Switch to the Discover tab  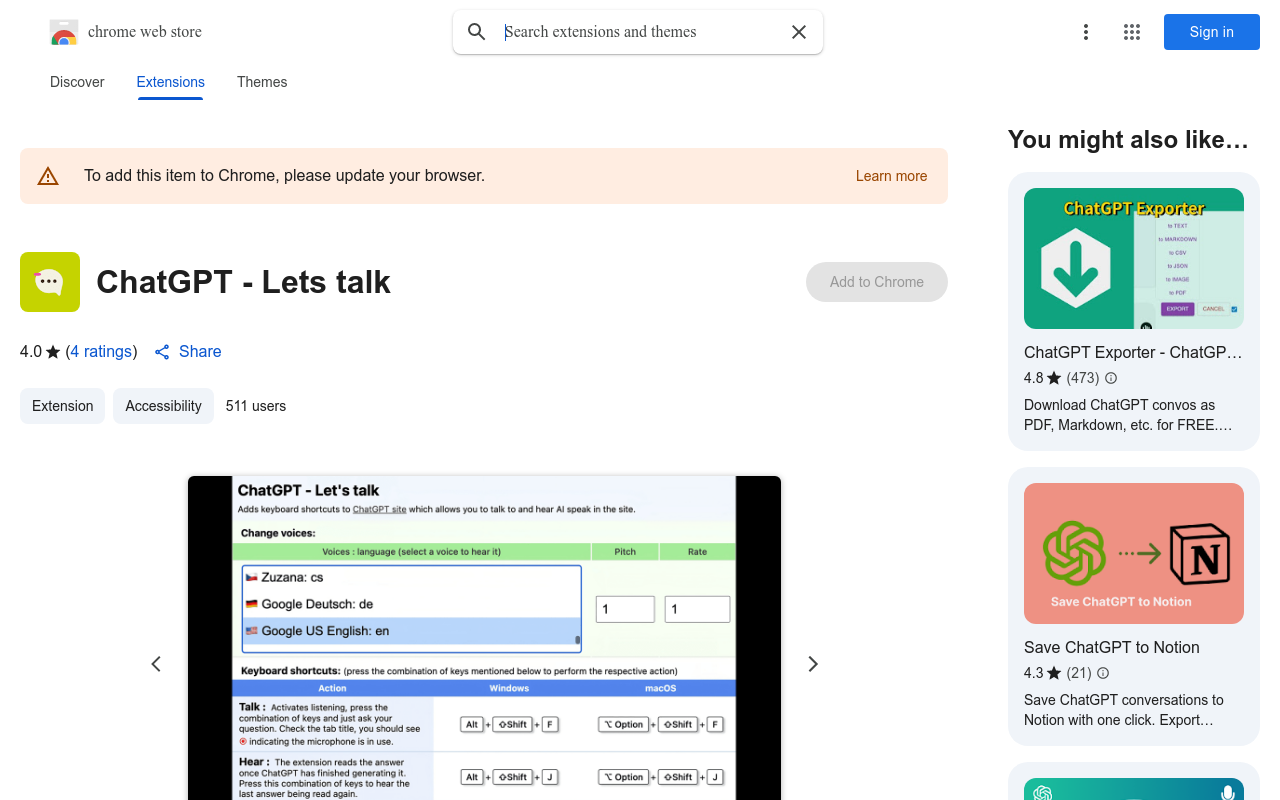coord(77,82)
